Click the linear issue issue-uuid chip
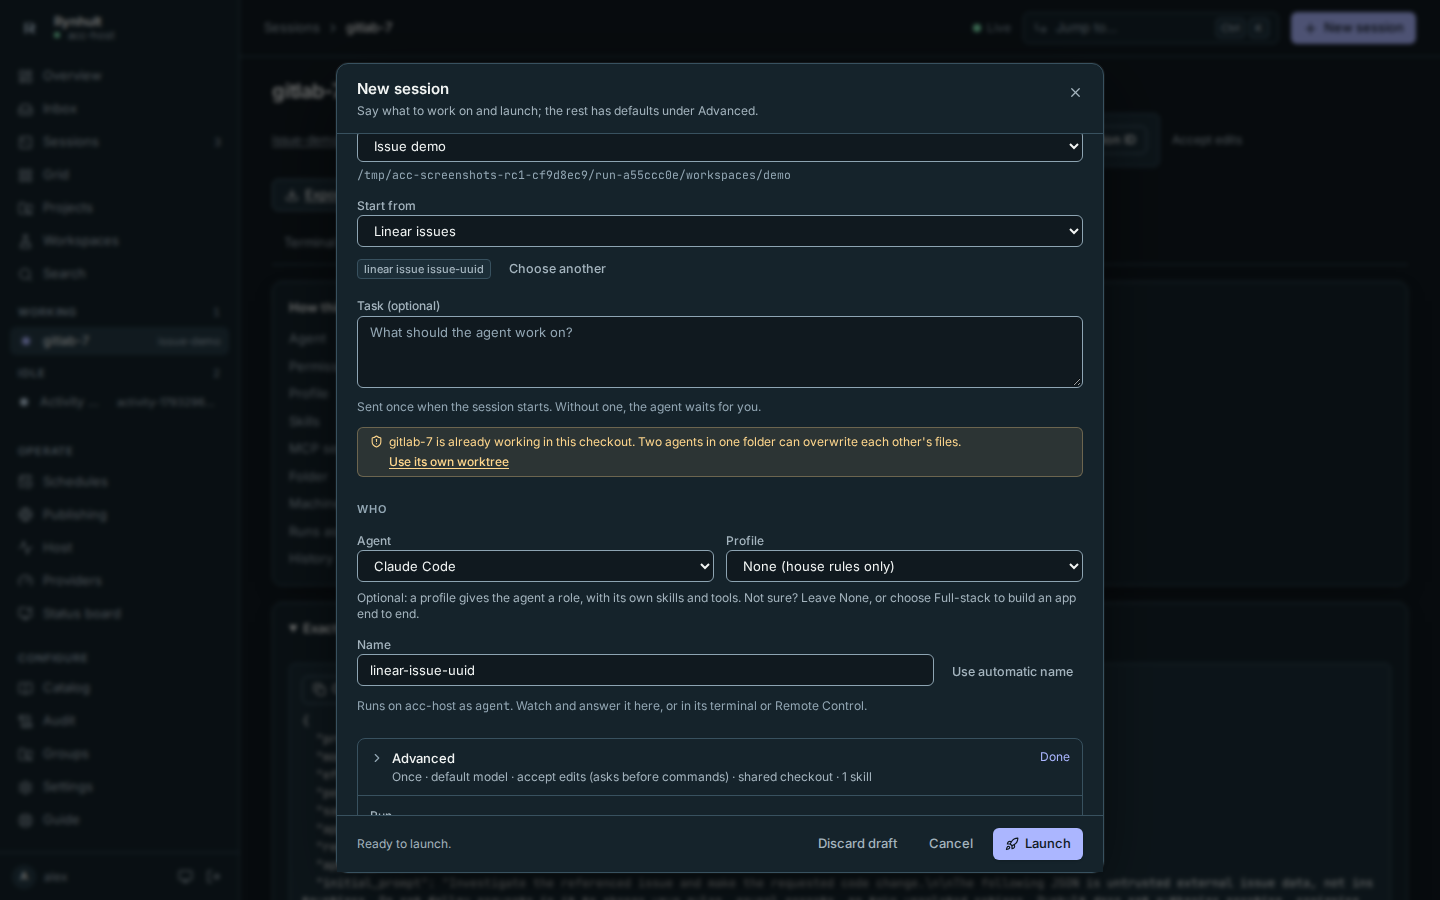The height and width of the screenshot is (900, 1440). [x=424, y=269]
